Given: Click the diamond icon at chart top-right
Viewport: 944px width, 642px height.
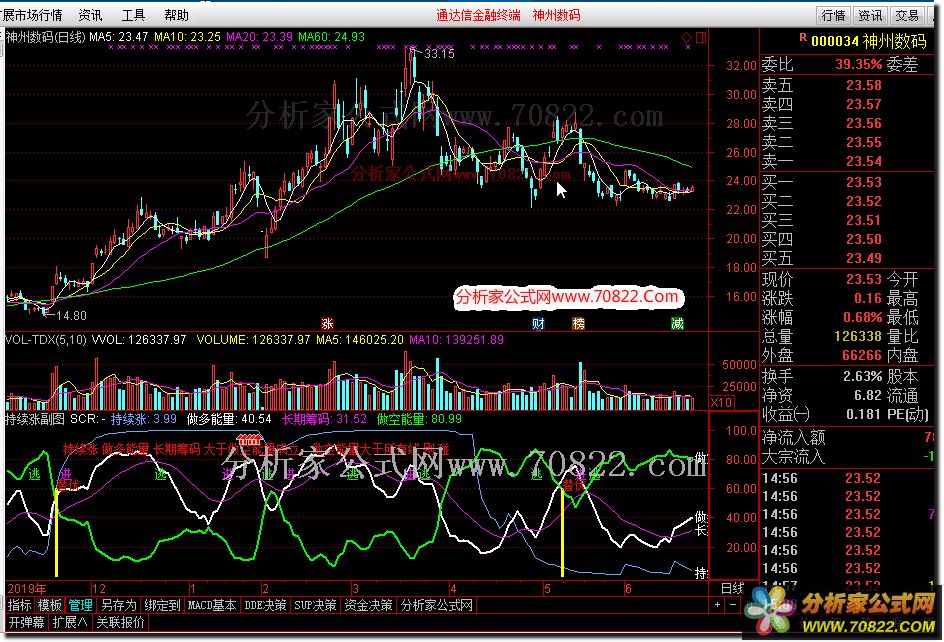Looking at the screenshot, I should [686, 37].
